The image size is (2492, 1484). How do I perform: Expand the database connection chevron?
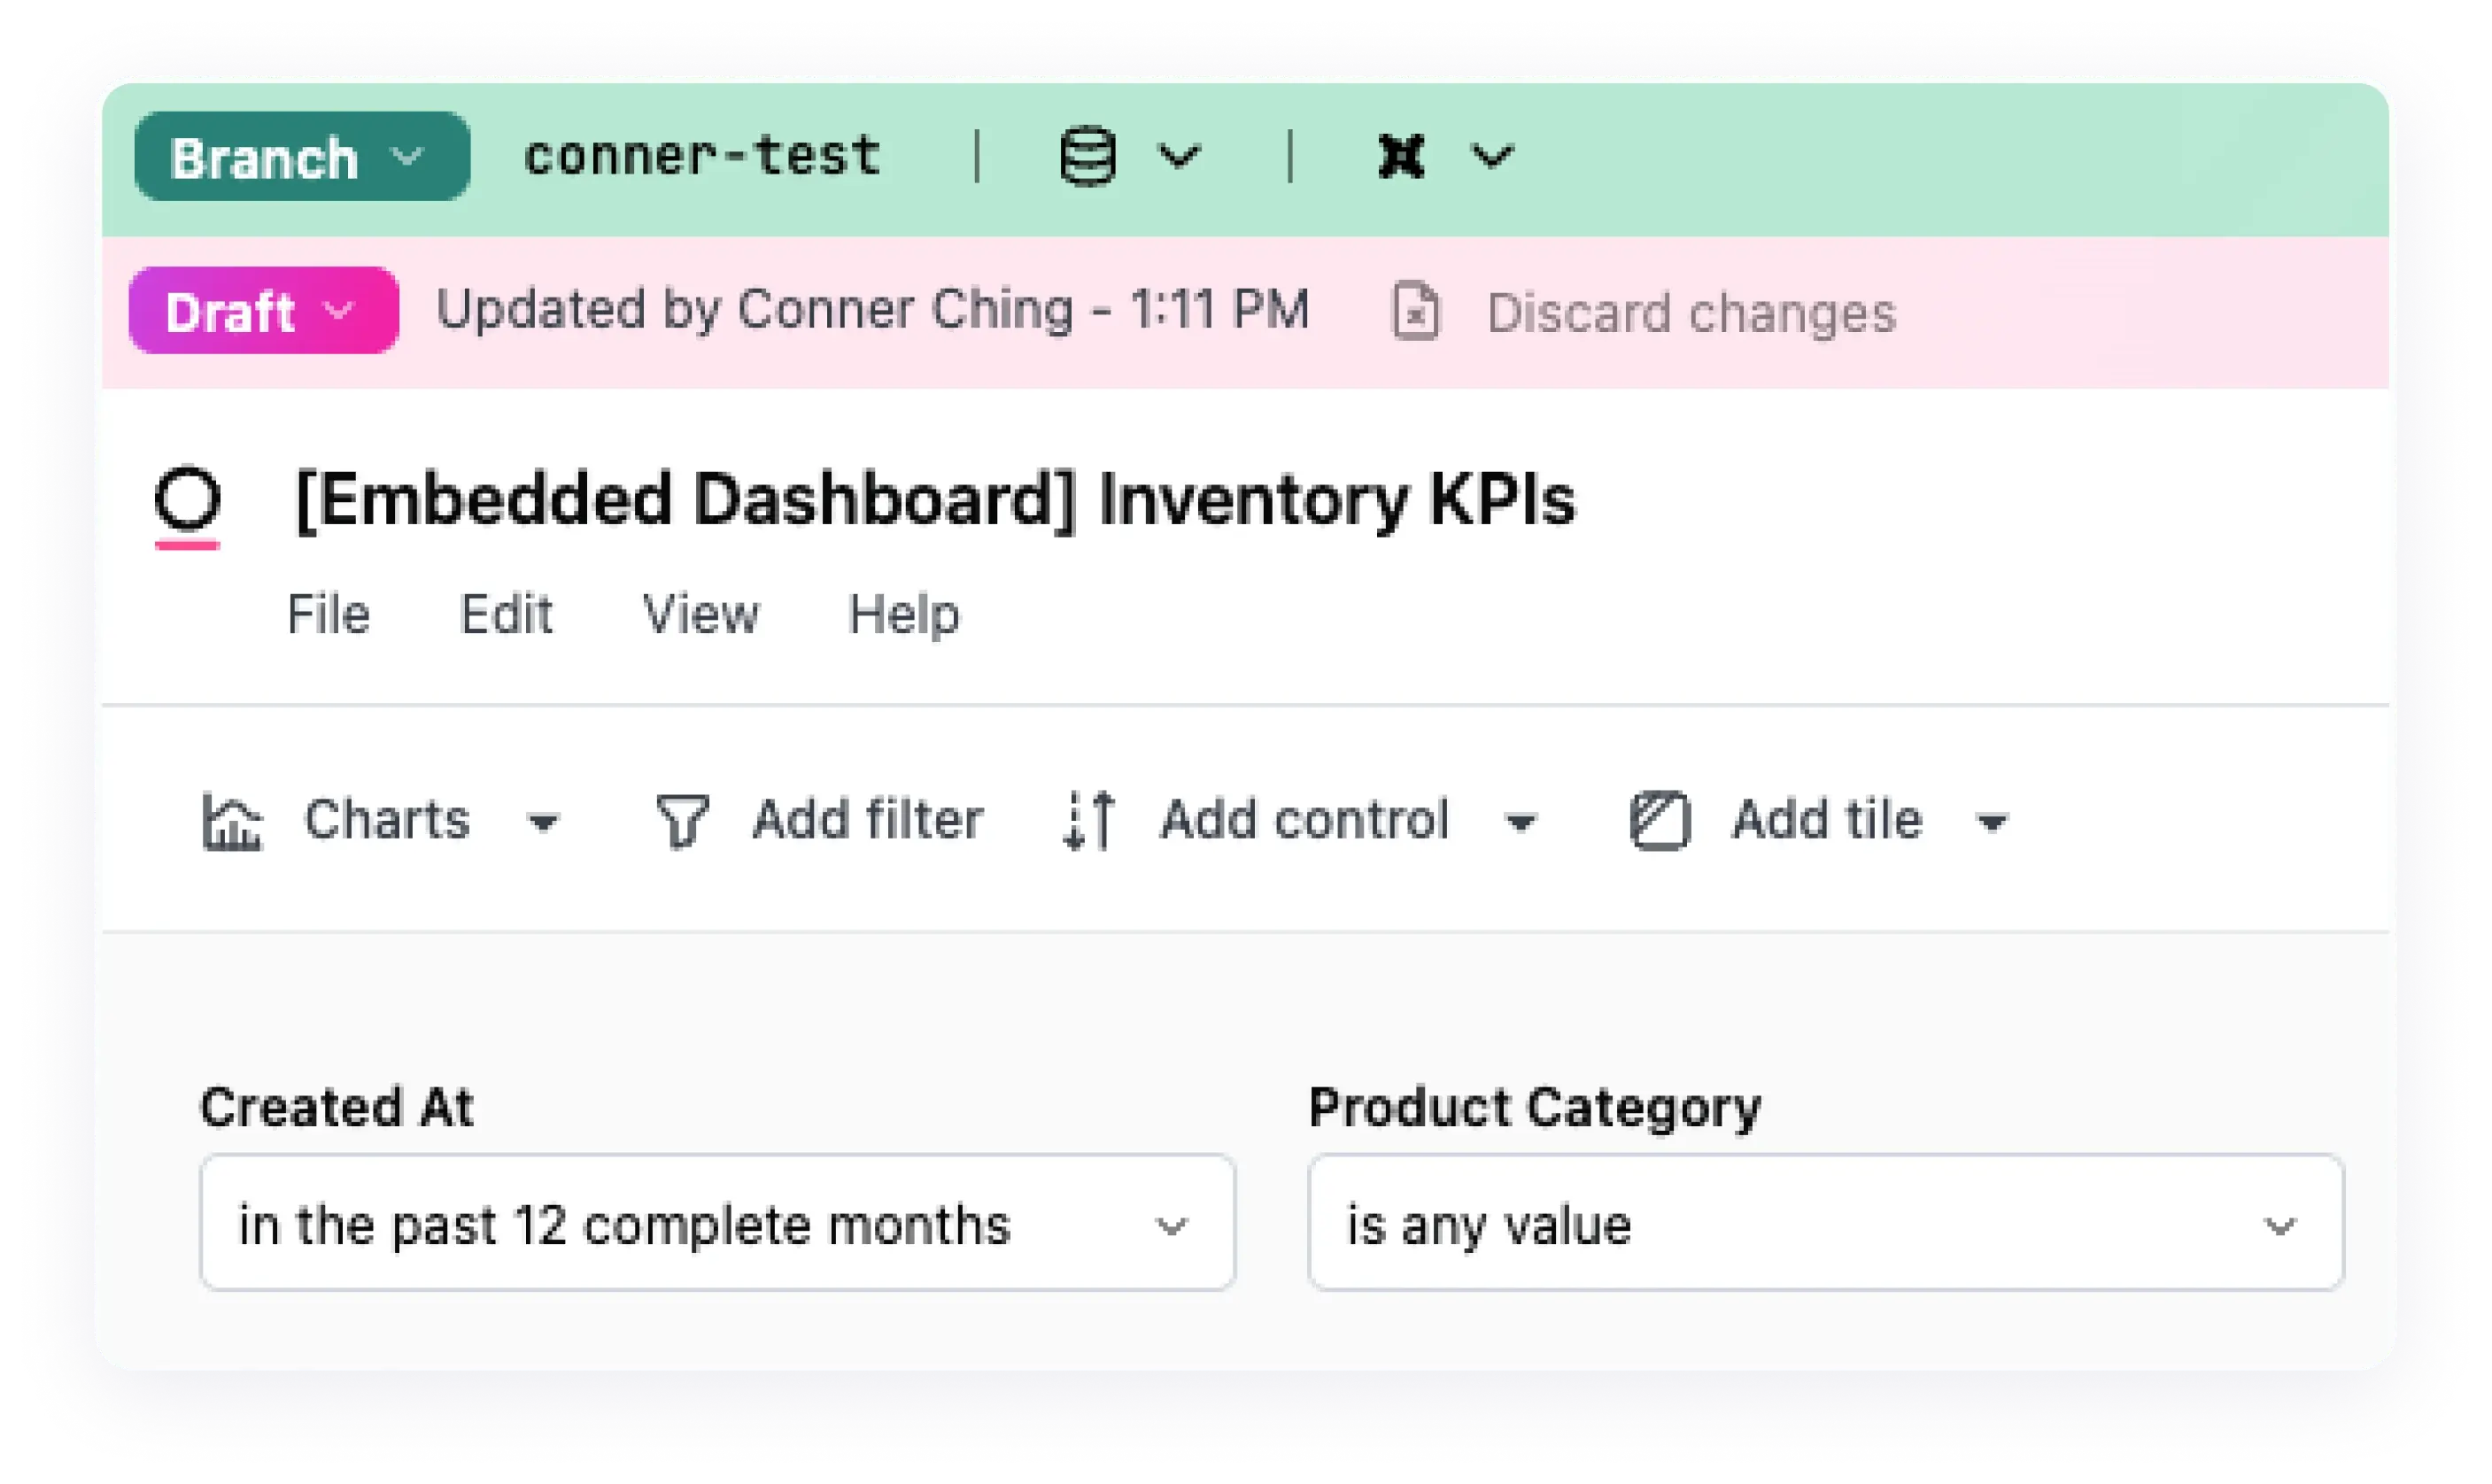1179,157
